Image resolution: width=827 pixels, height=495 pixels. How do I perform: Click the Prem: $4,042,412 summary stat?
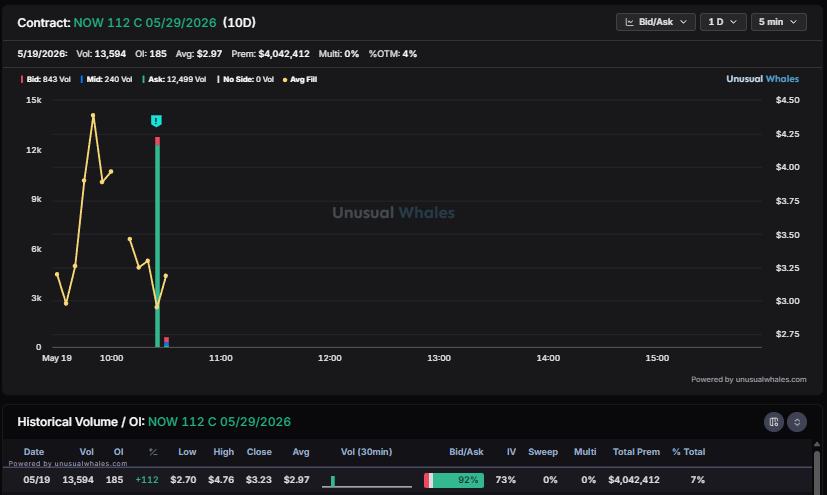coord(270,54)
